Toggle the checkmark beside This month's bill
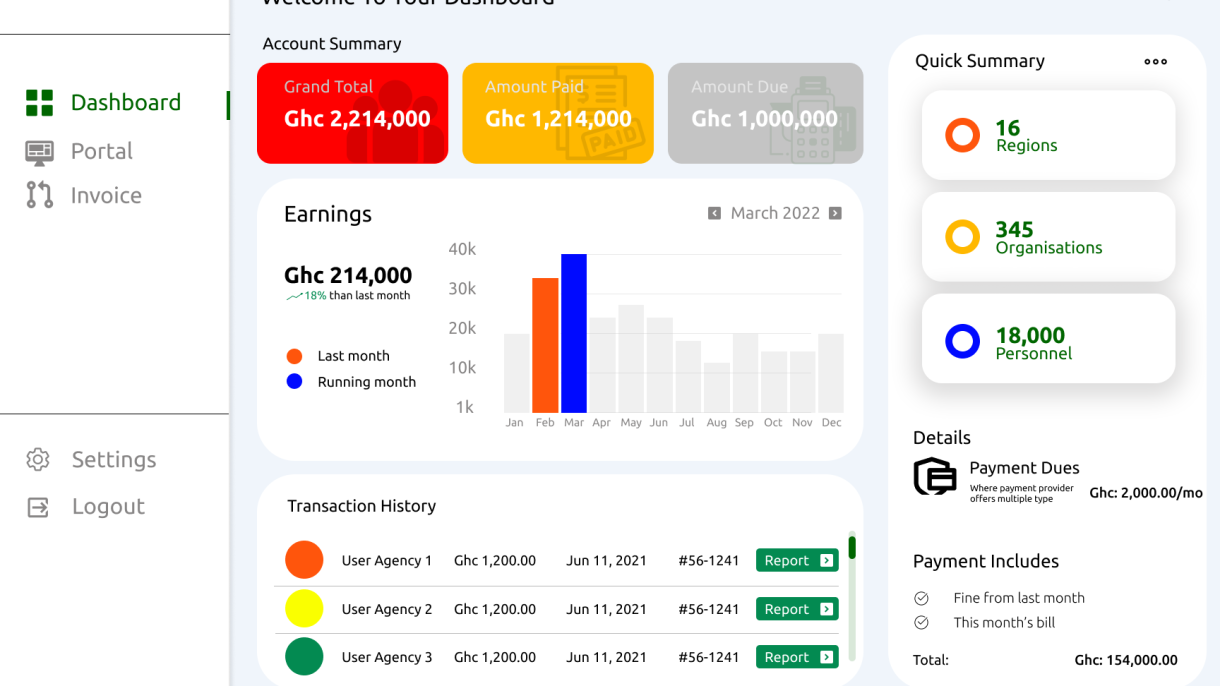 pyautogui.click(x=921, y=622)
